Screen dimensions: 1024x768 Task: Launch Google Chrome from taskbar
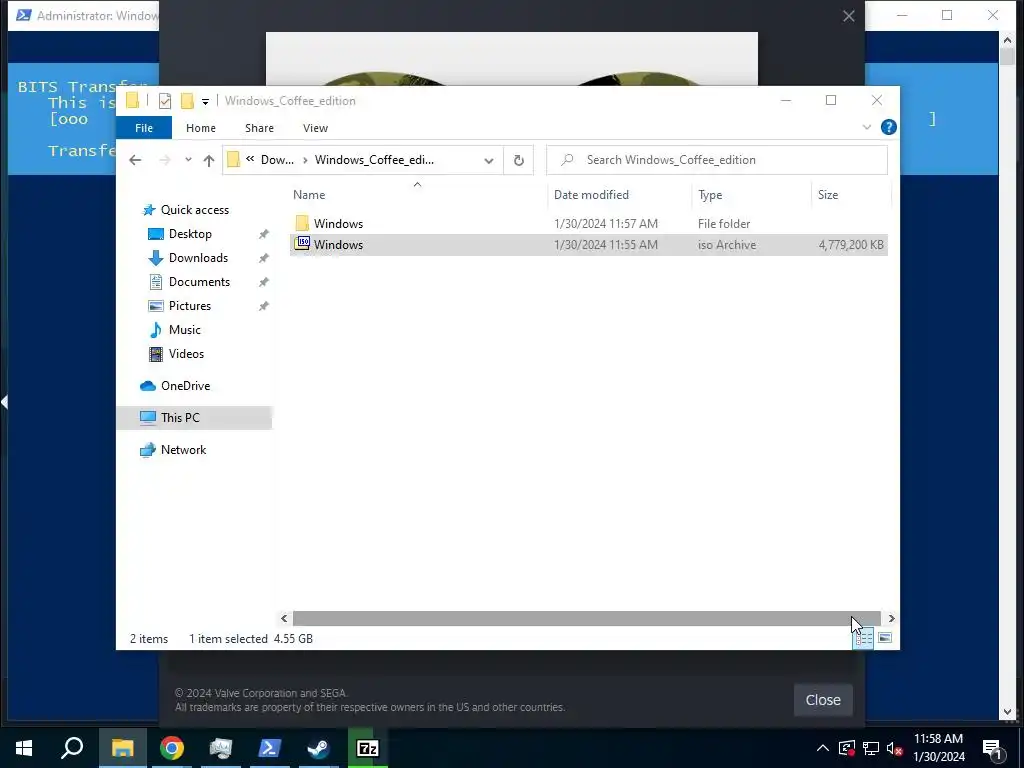pos(172,748)
